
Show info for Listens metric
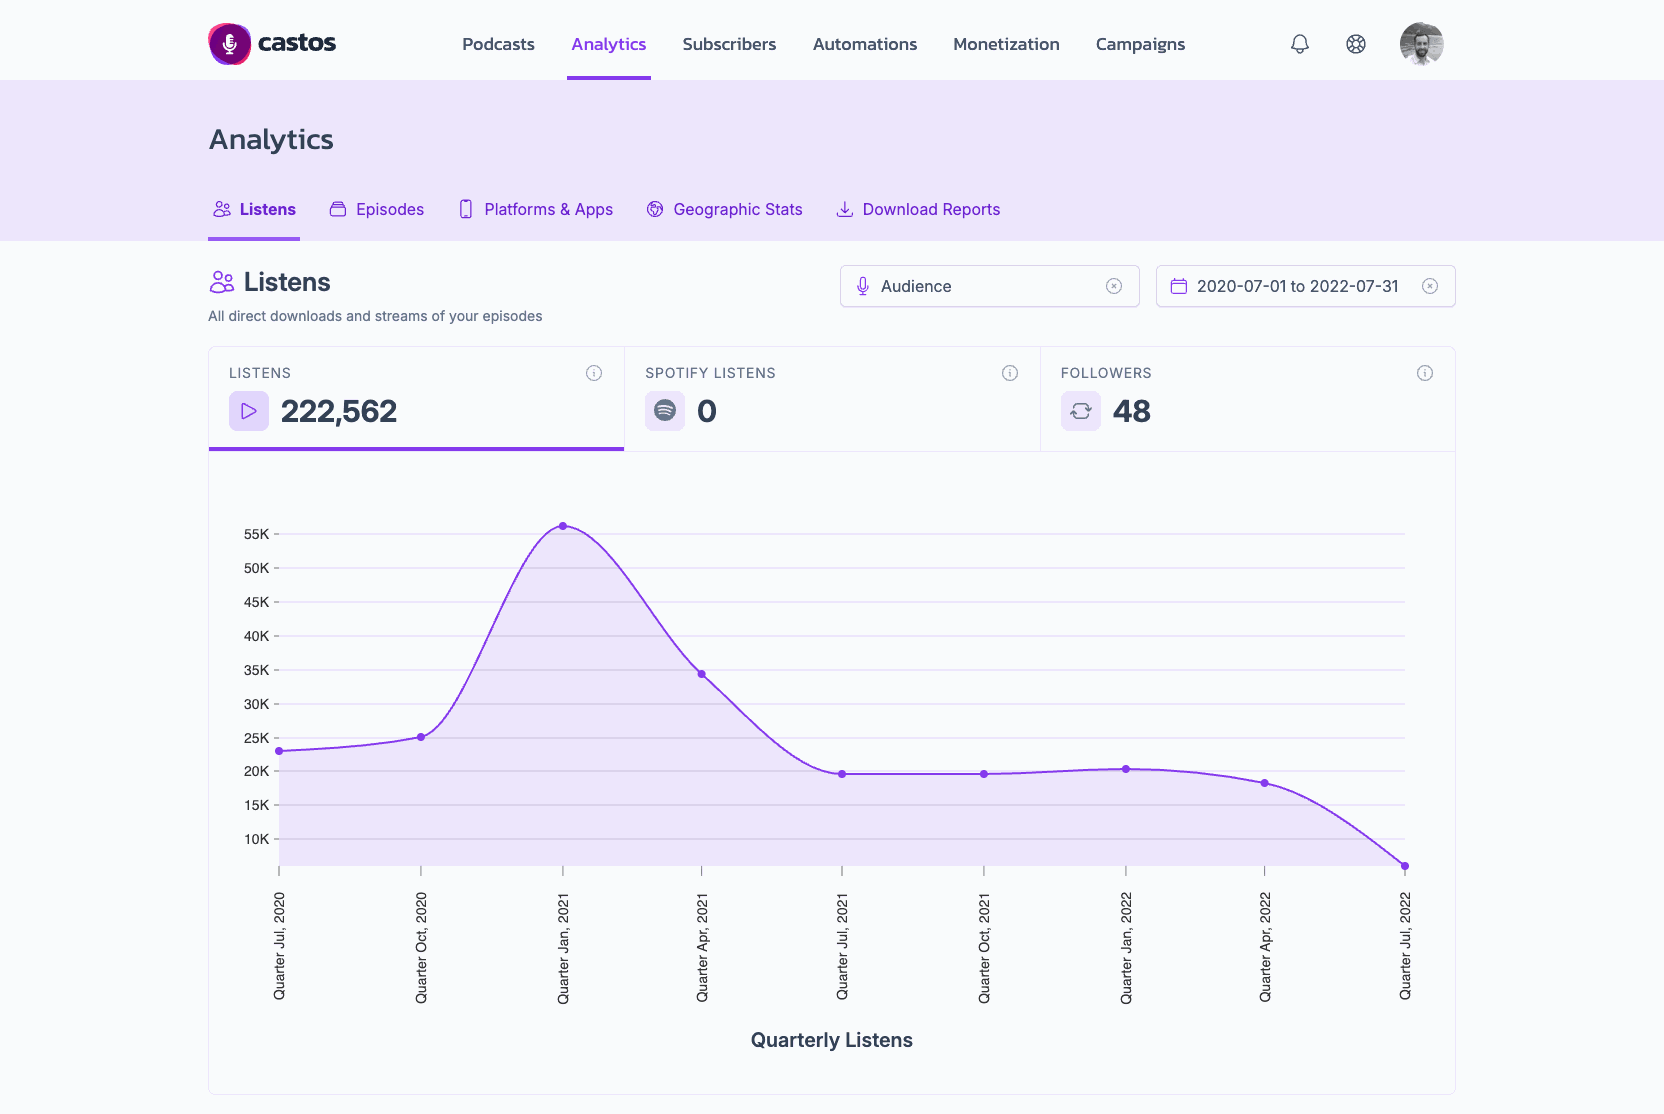pos(594,373)
